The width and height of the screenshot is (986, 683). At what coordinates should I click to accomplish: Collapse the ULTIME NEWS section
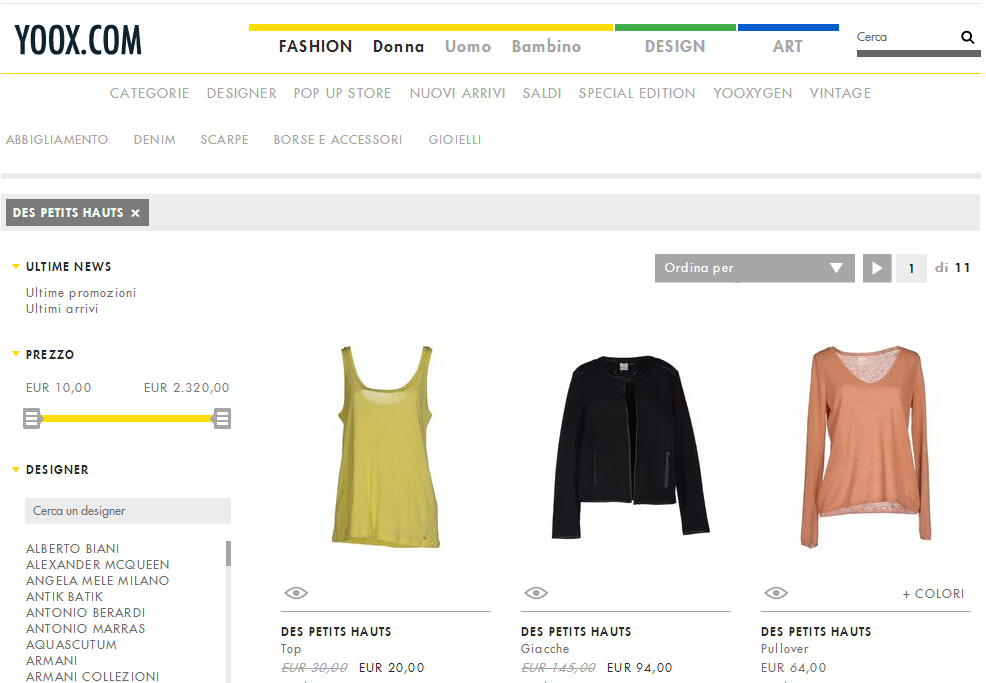(x=16, y=267)
